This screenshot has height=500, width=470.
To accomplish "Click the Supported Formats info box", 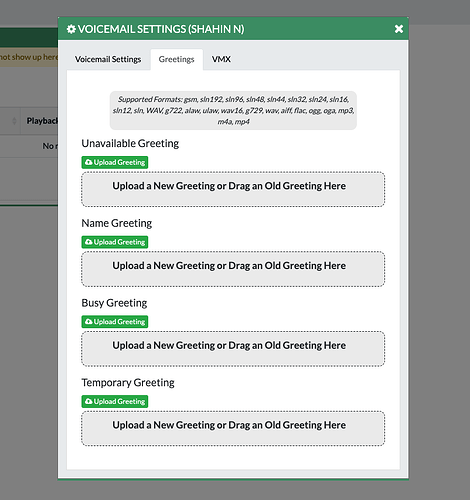I will click(x=233, y=110).
